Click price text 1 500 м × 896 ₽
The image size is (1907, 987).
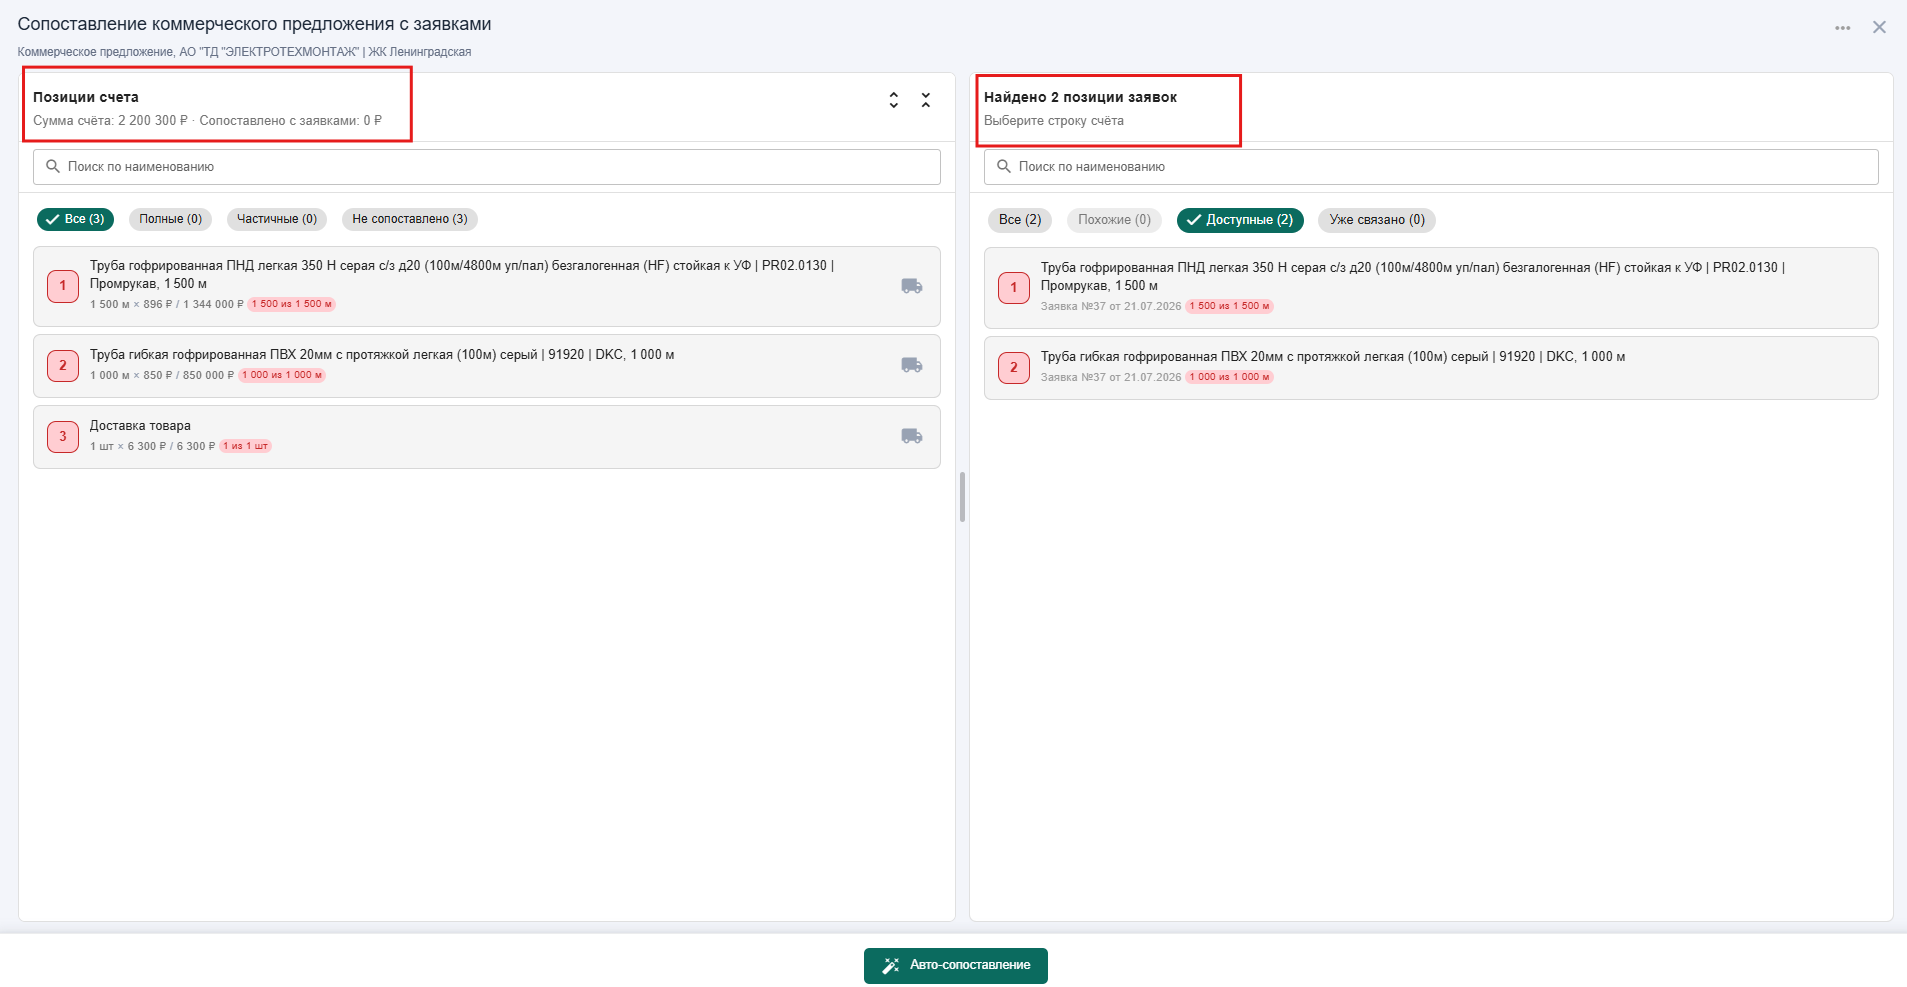tap(131, 304)
